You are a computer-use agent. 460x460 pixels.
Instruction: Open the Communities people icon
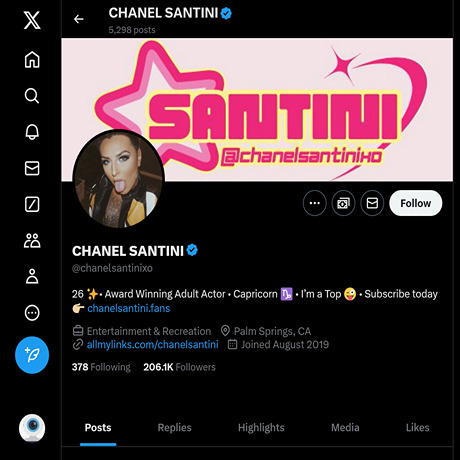tap(32, 240)
